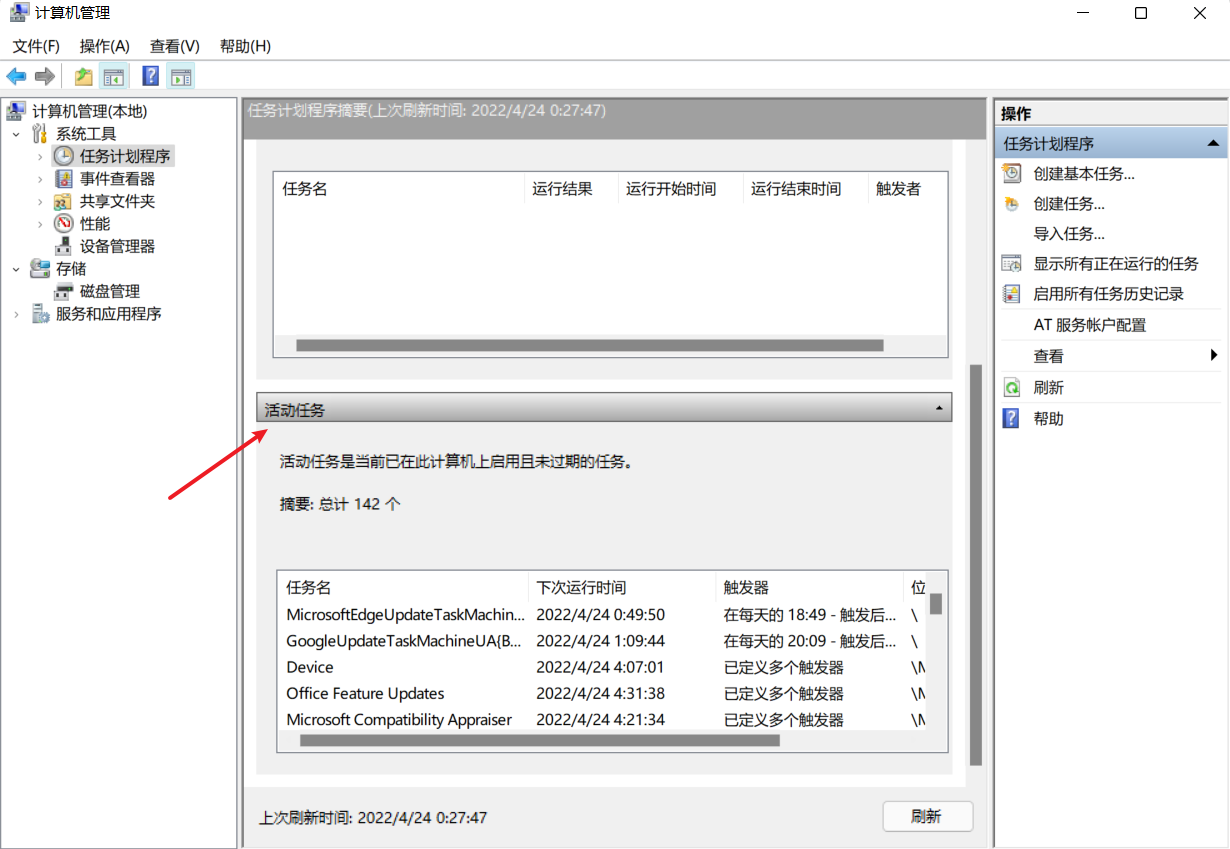Viewport: 1230px width, 849px height.
Task: Click the 创建基本任务 icon in actions
Action: click(1012, 173)
